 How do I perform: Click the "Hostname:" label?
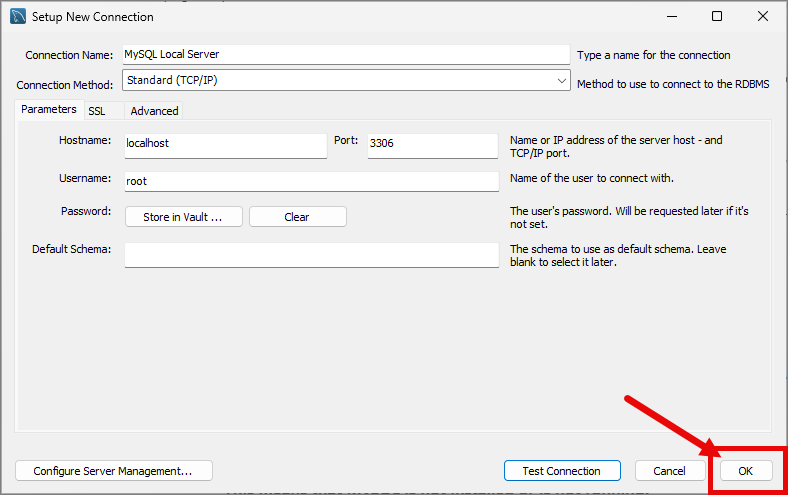point(85,140)
